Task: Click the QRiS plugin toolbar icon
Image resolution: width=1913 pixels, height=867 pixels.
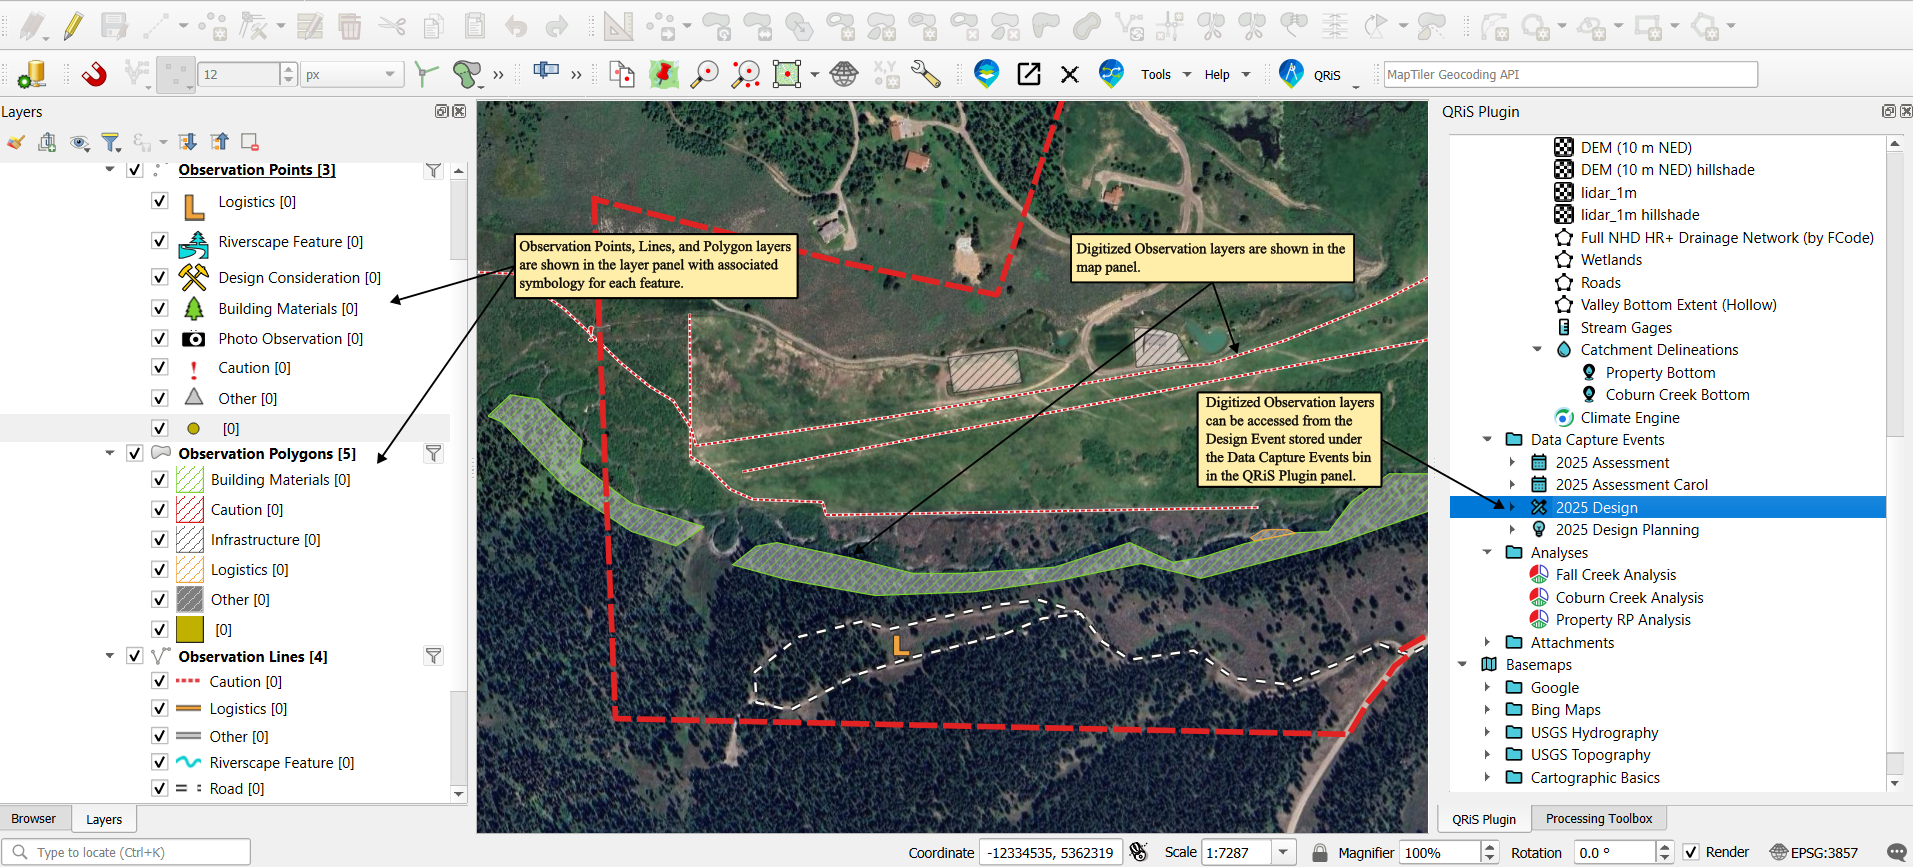Action: point(1292,74)
